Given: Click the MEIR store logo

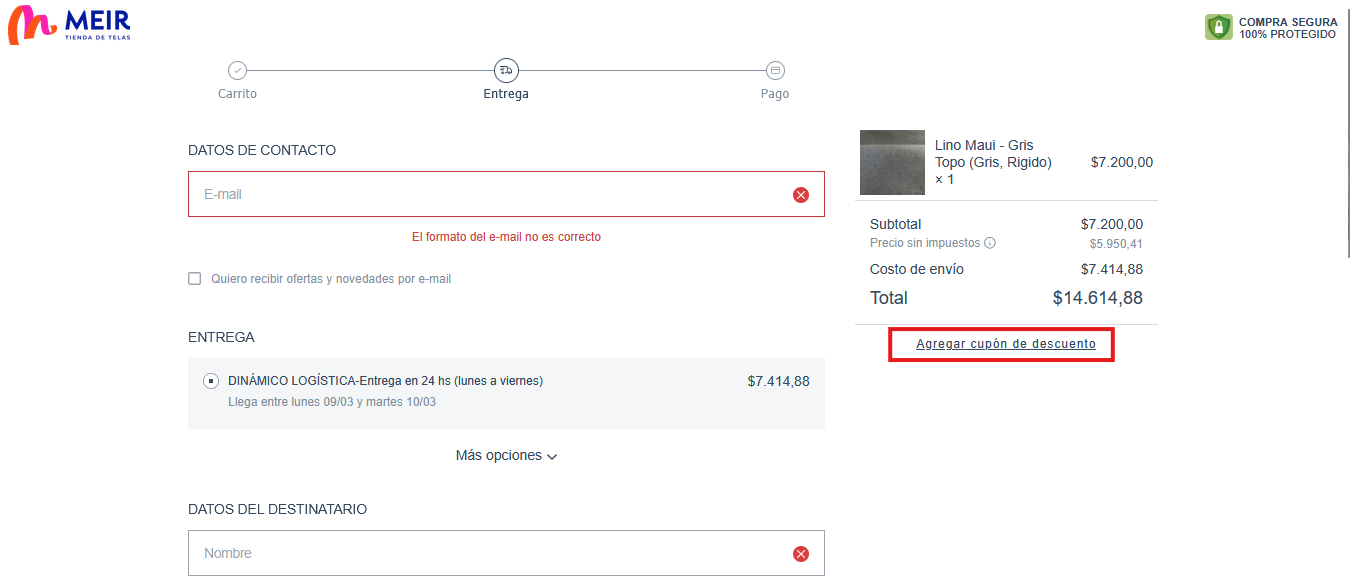Looking at the screenshot, I should (69, 25).
